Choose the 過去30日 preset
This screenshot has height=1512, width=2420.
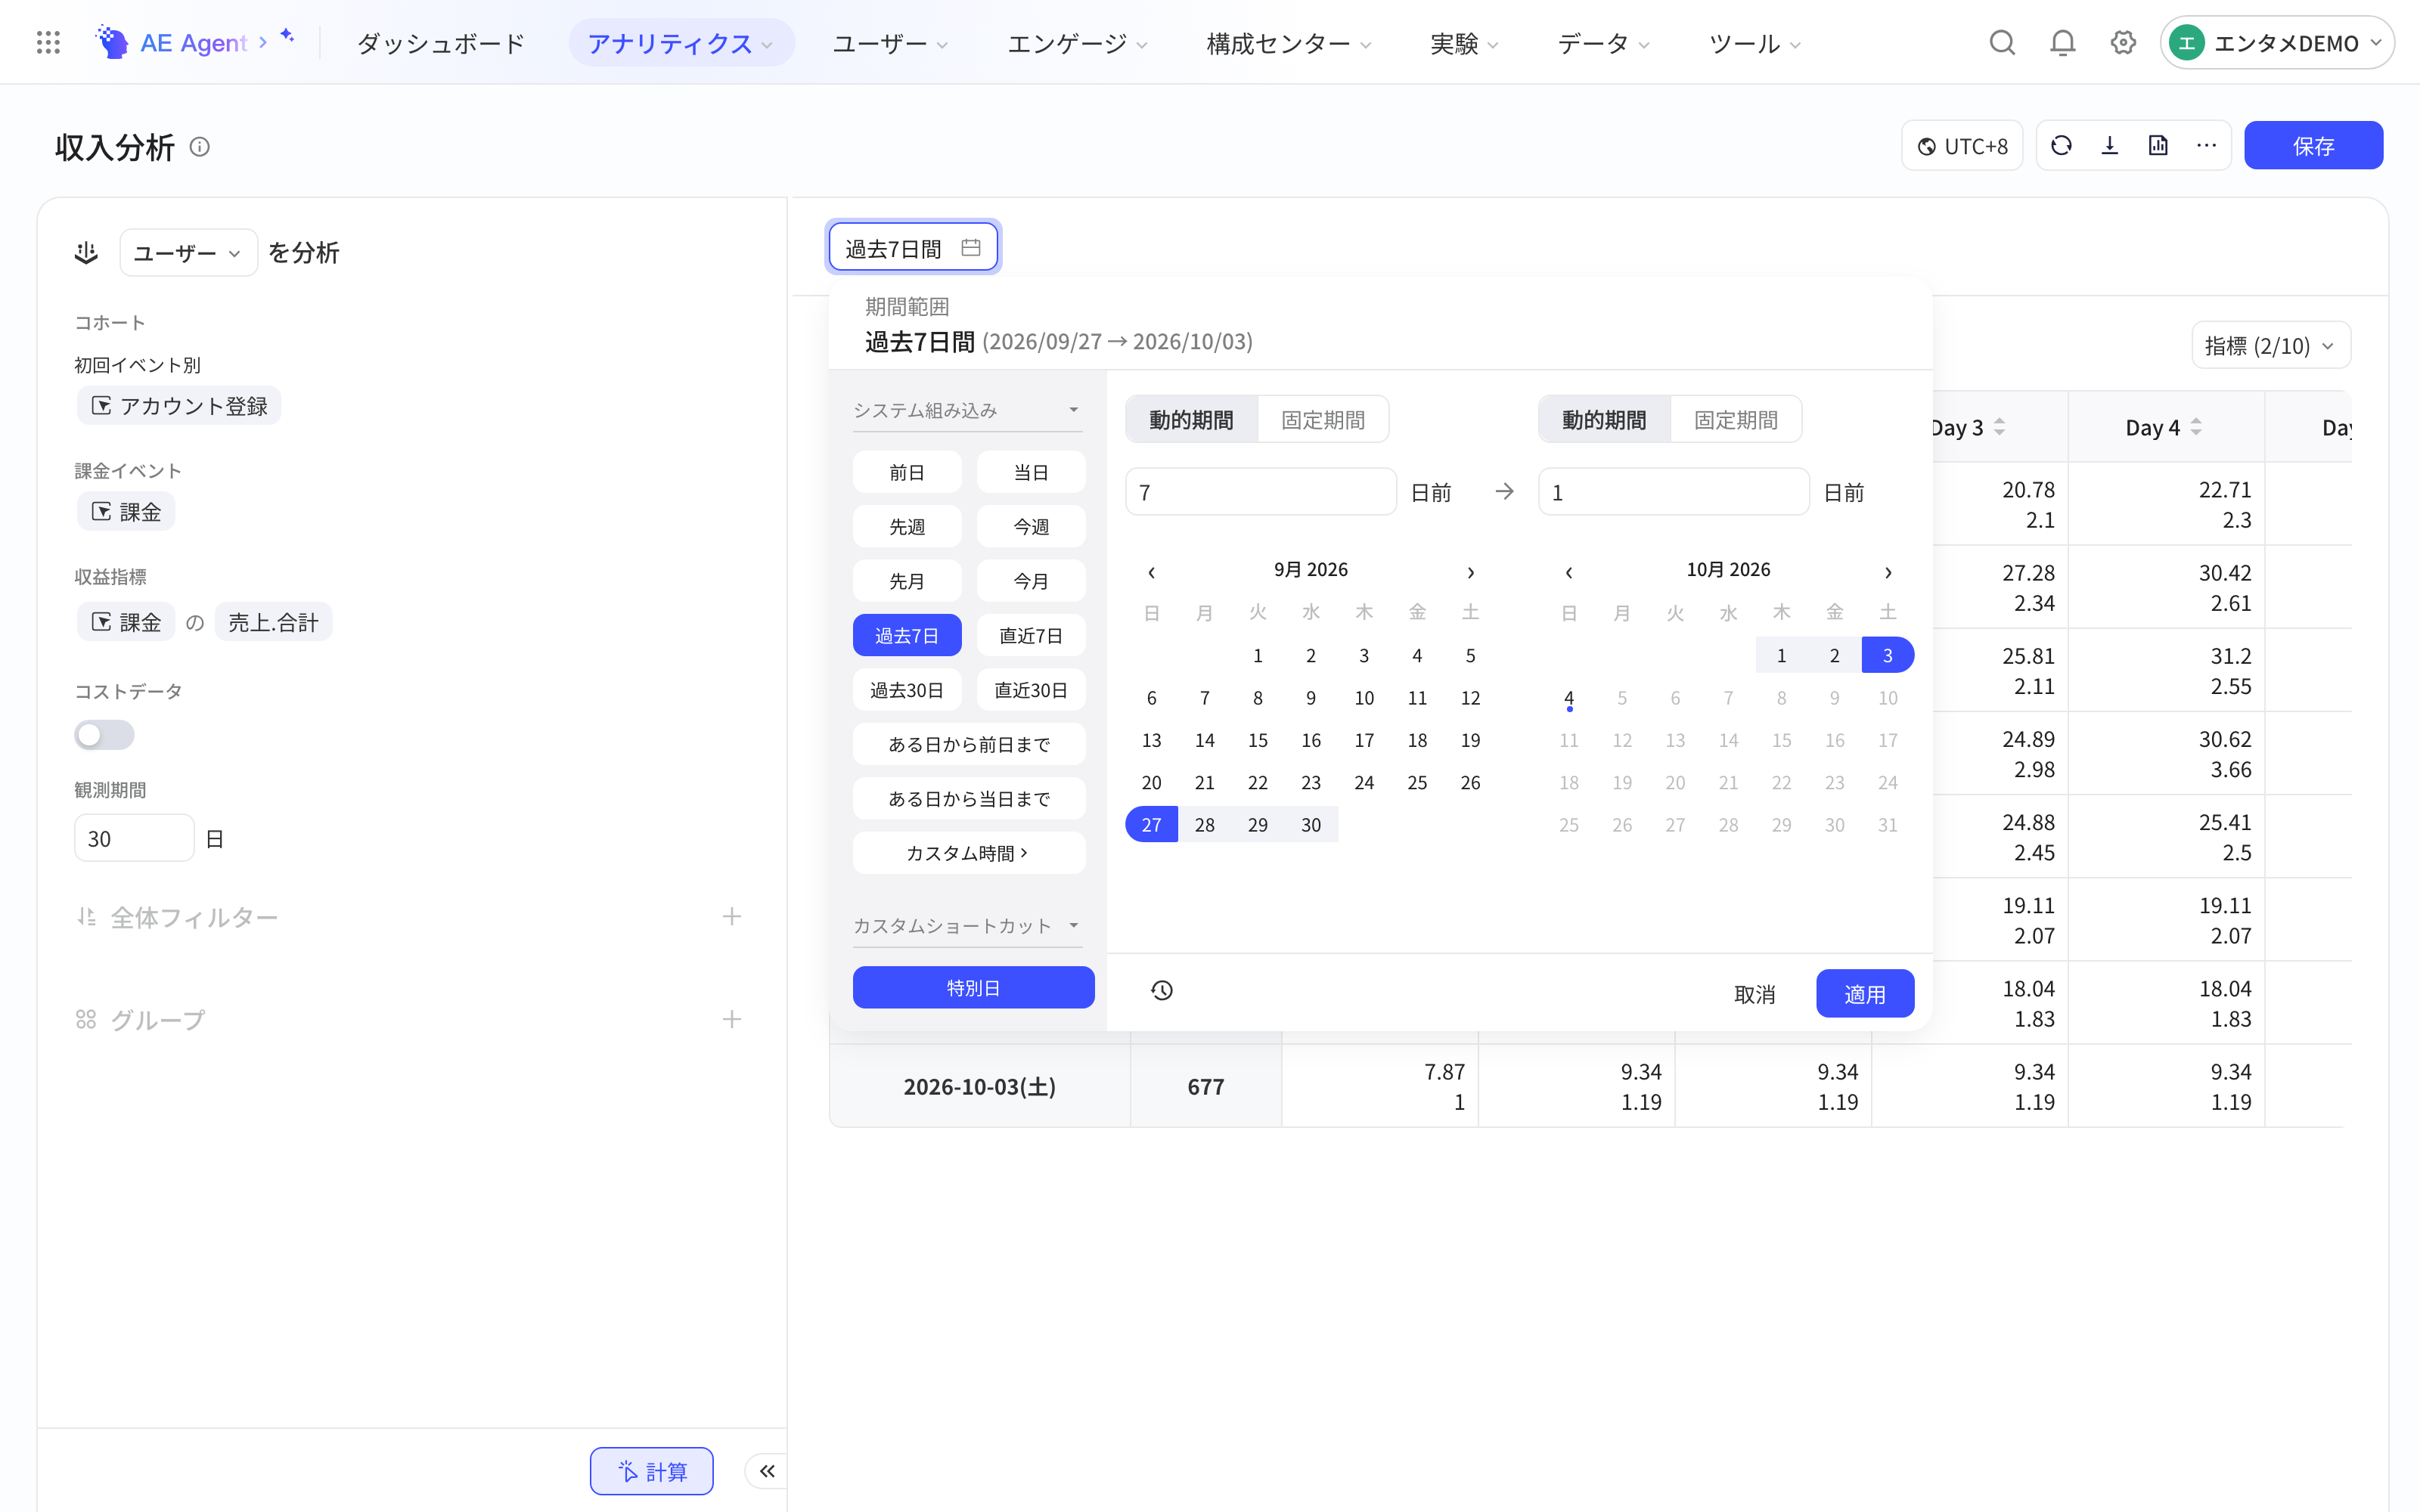coord(907,690)
